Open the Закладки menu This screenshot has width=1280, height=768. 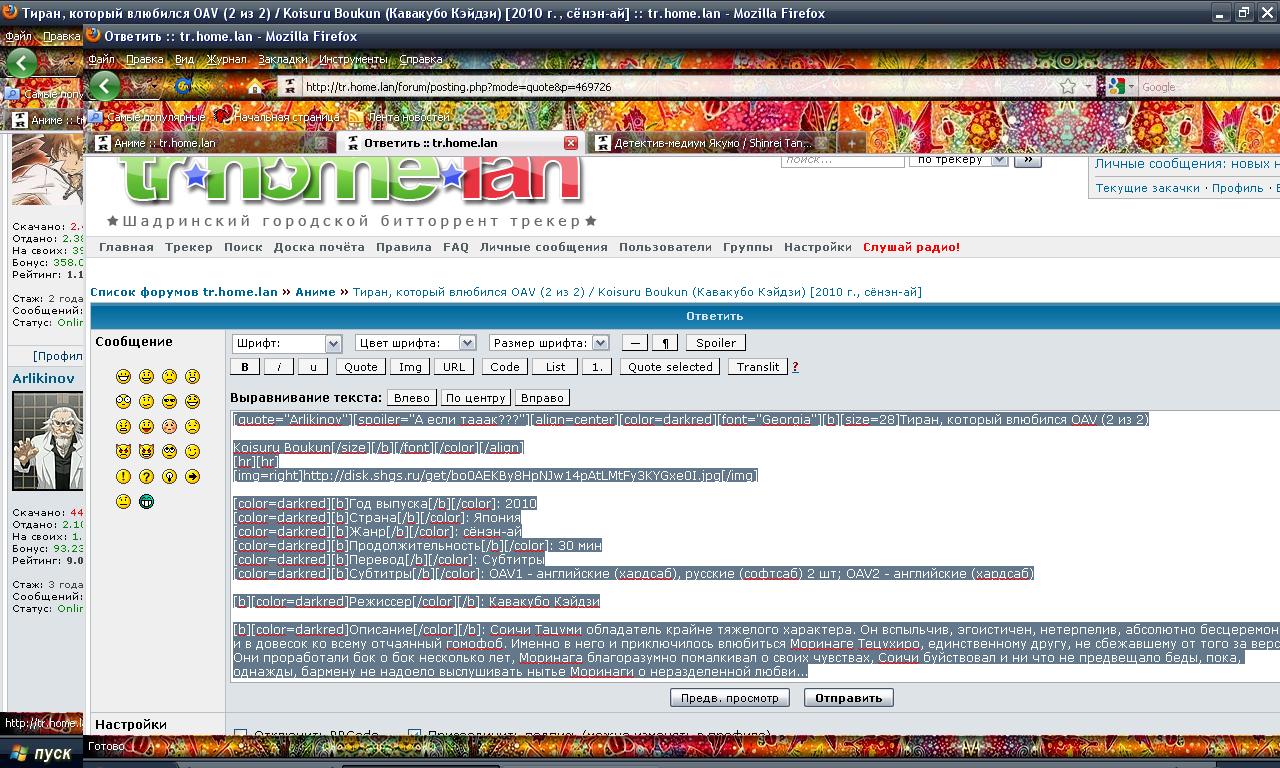click(x=283, y=59)
